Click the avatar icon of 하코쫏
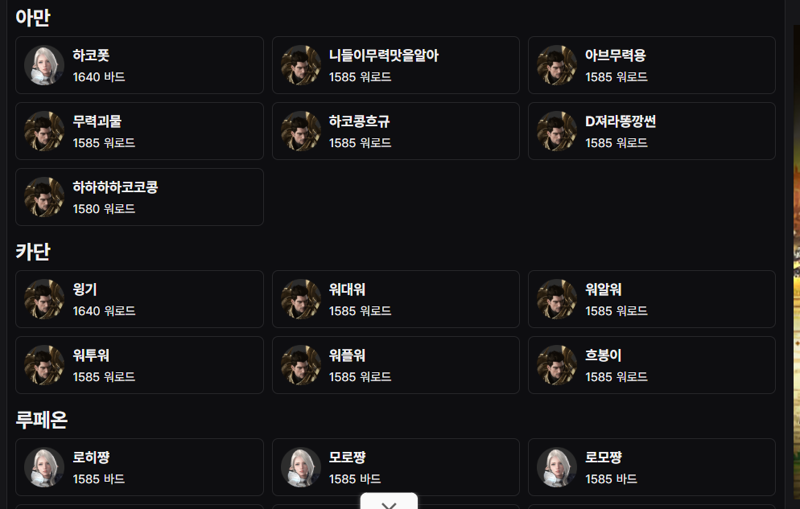The width and height of the screenshot is (800, 509). click(x=44, y=65)
